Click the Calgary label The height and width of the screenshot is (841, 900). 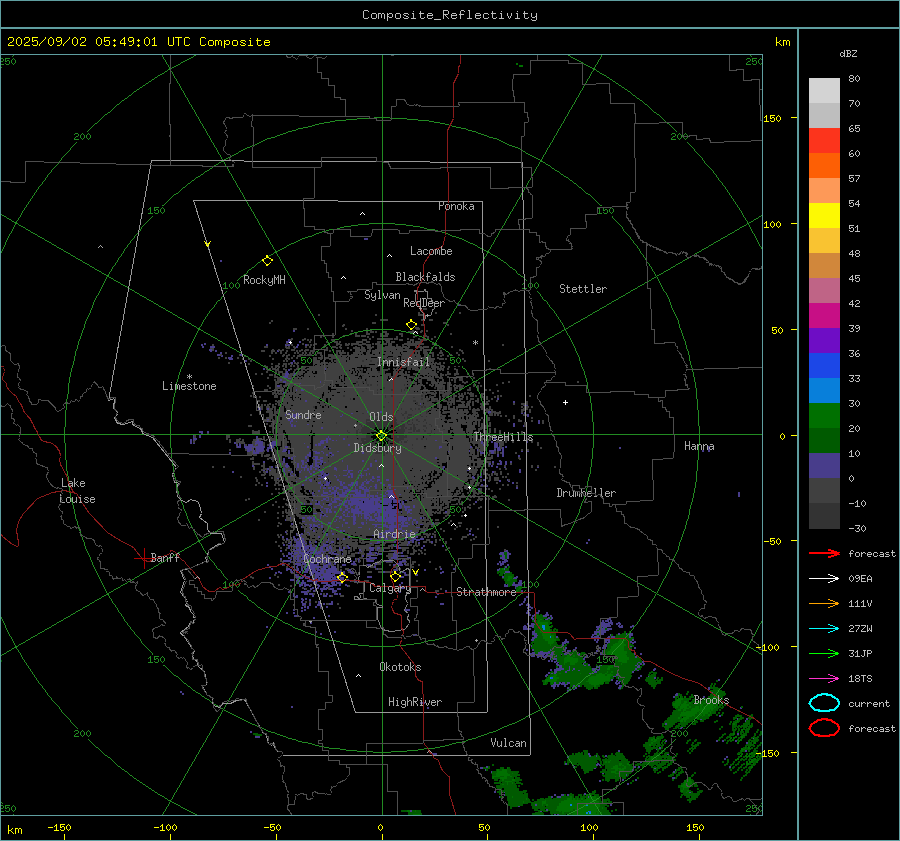click(390, 588)
